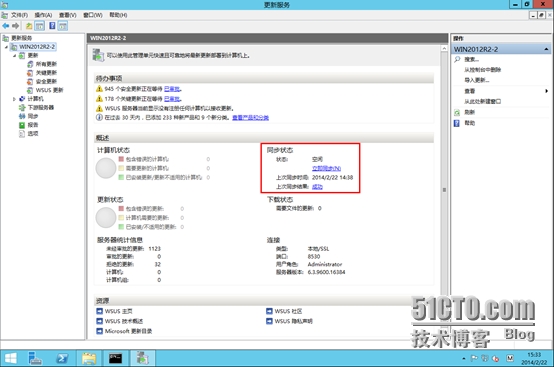Click 已审批 link for 178 critical updates
This screenshot has height=367, width=554.
coord(172,99)
